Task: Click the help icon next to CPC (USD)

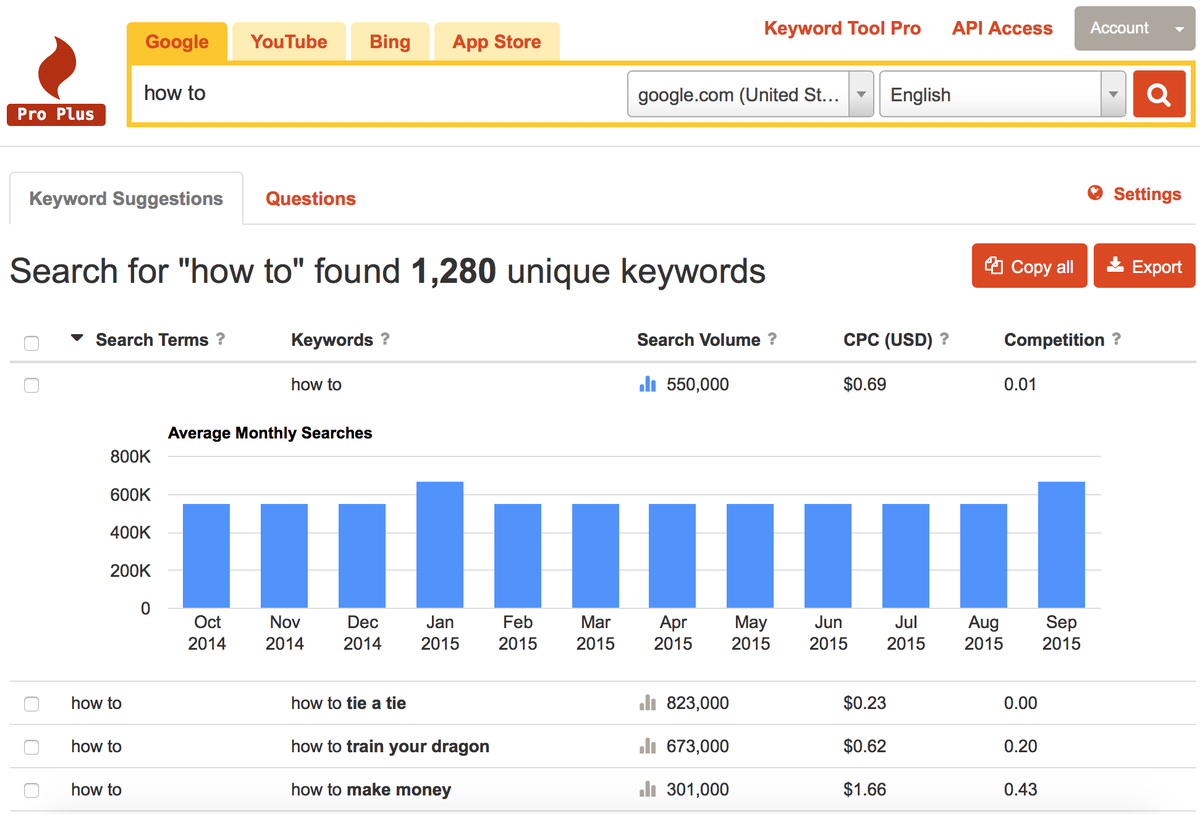Action: click(944, 339)
